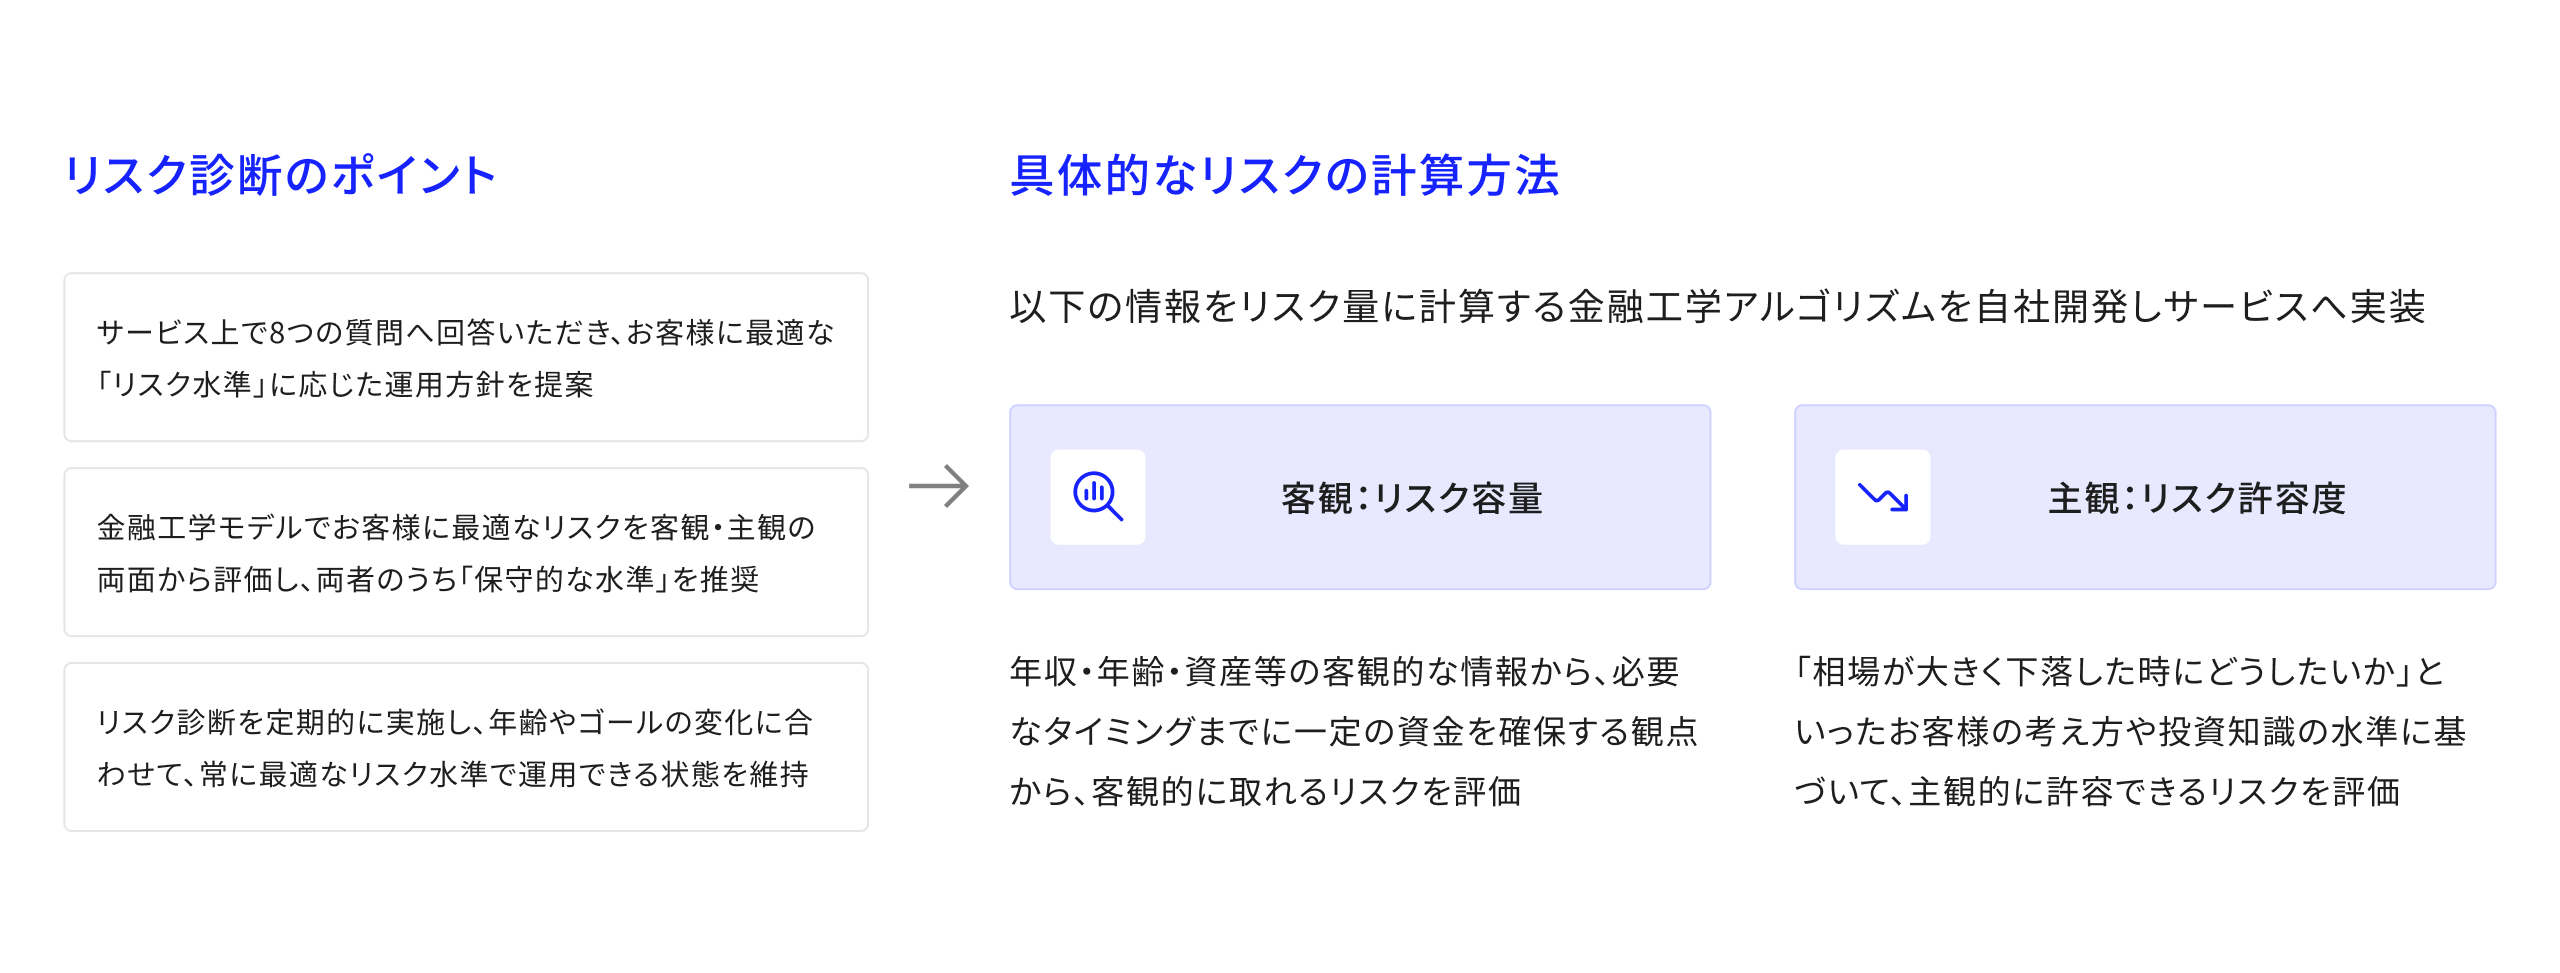Click the 年収・年齢・資産等 description paragraph
This screenshot has width=2560, height=973.
[x=1354, y=731]
